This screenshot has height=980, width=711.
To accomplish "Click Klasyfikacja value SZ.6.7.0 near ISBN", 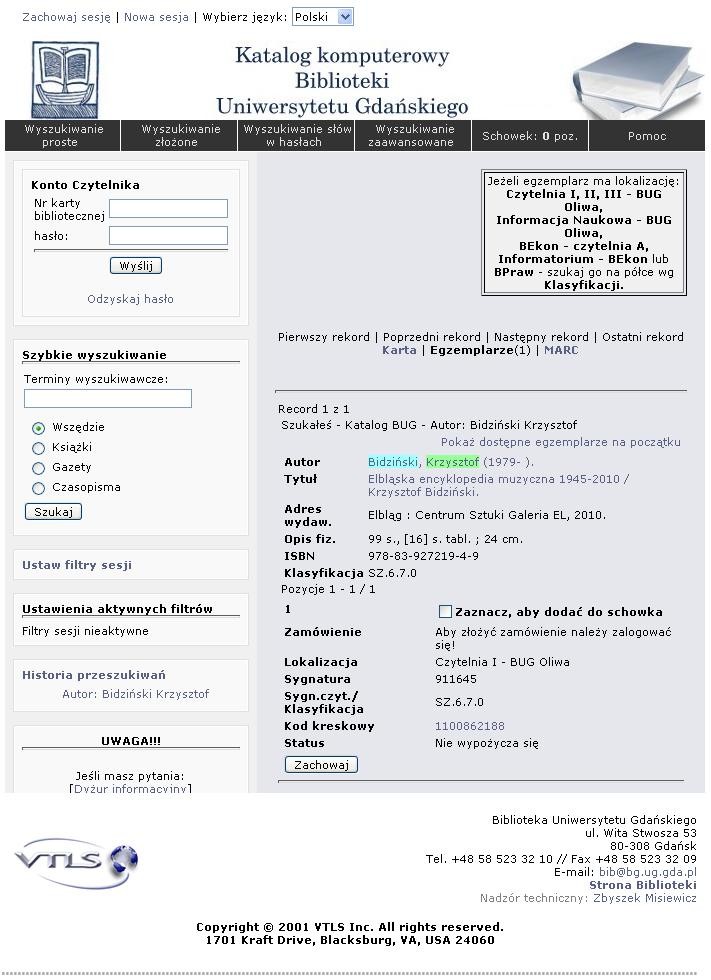I will tap(392, 572).
